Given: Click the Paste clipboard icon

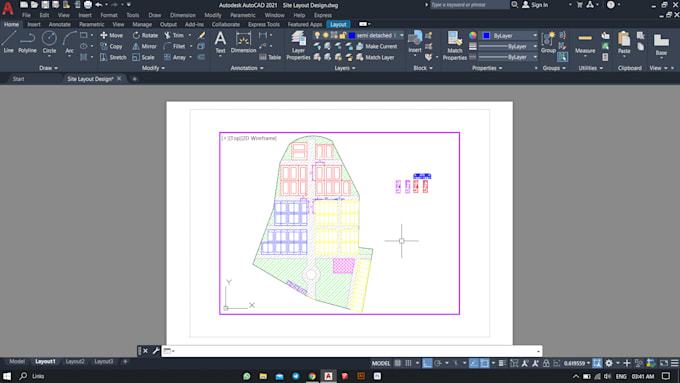Looking at the screenshot, I should (624, 43).
